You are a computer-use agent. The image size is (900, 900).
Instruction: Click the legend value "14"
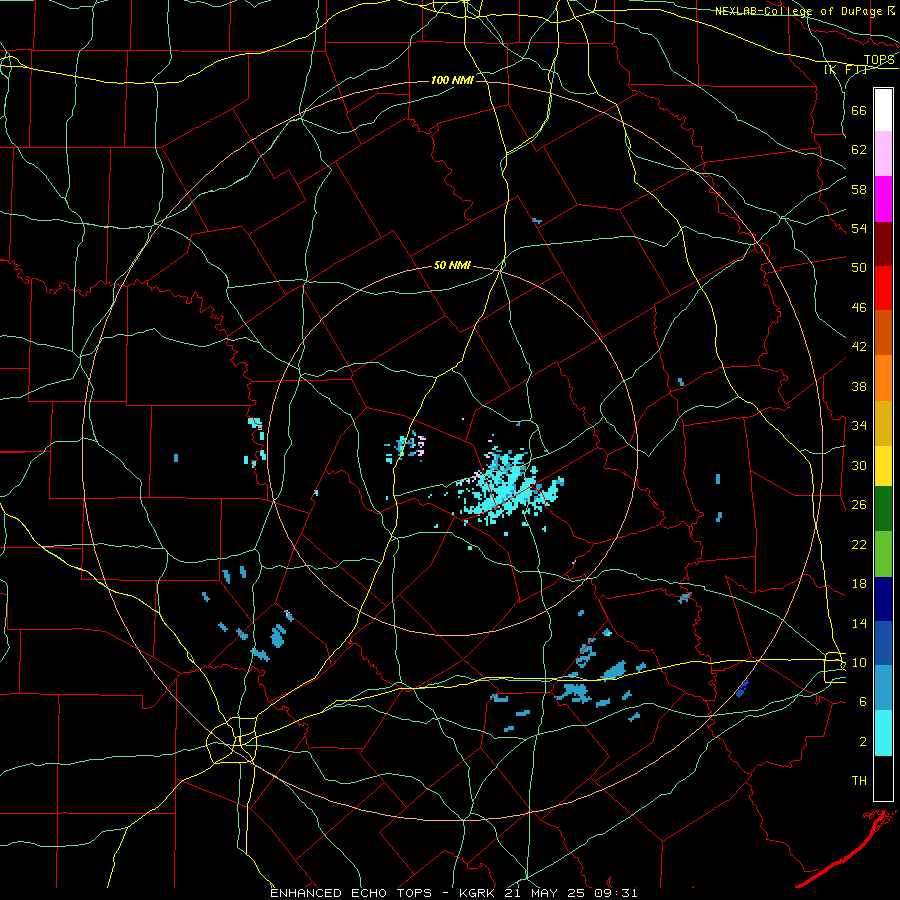859,623
